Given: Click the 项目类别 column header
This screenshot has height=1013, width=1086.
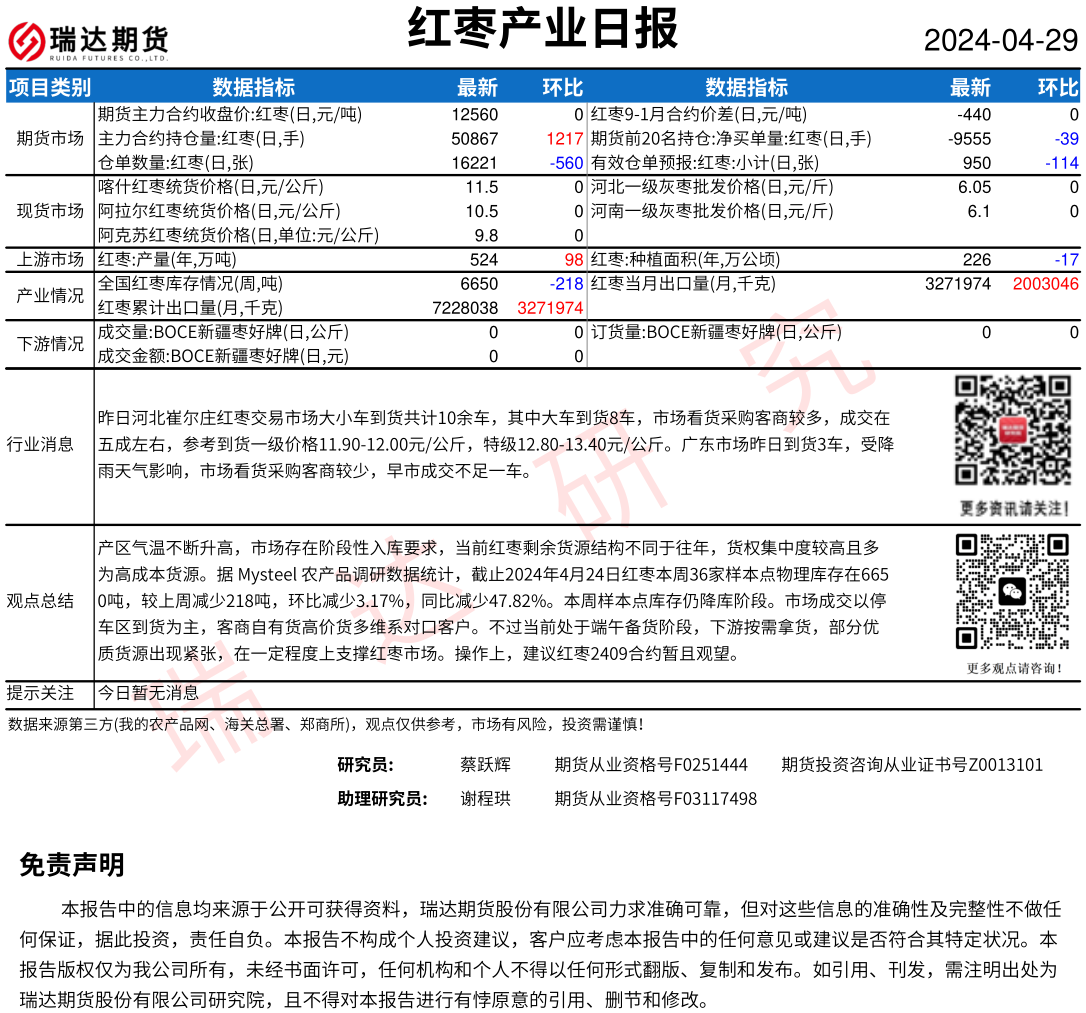Looking at the screenshot, I should click(50, 87).
